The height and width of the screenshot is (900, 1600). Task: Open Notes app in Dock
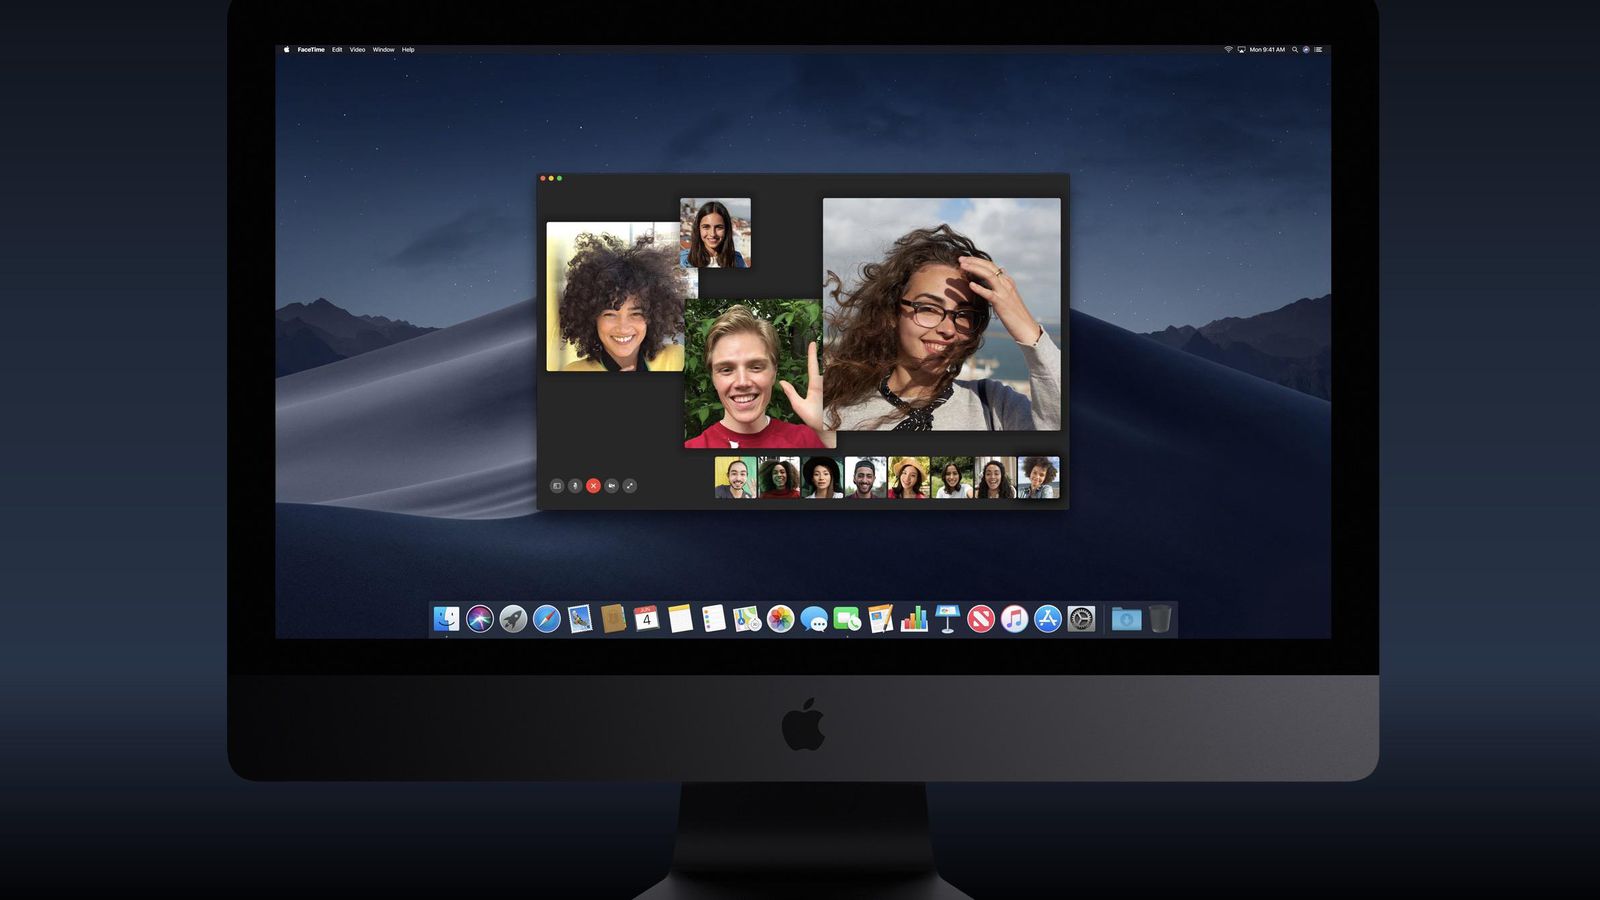tap(680, 619)
